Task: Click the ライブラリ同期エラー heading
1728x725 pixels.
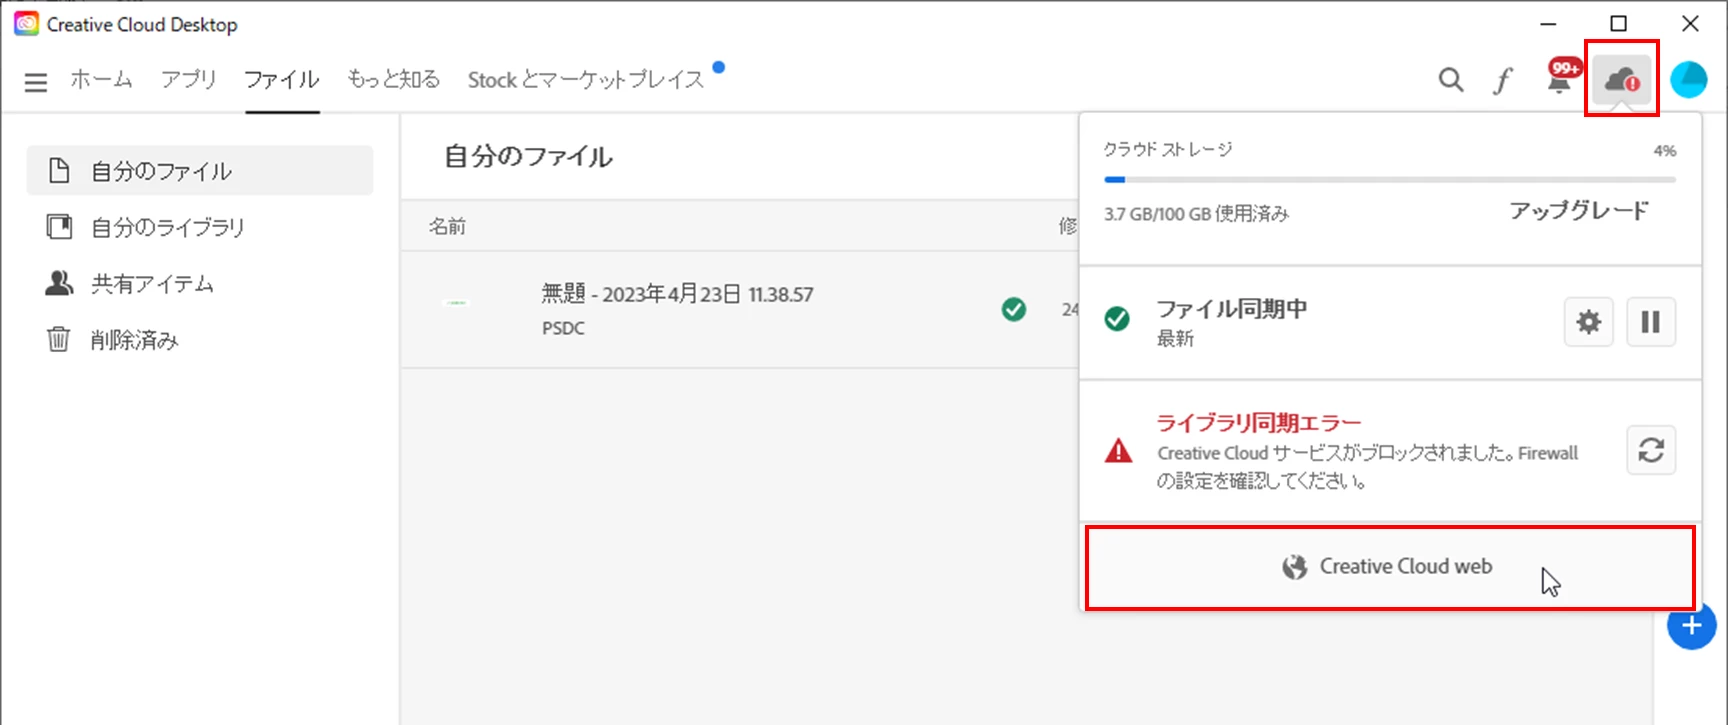Action: [1259, 423]
